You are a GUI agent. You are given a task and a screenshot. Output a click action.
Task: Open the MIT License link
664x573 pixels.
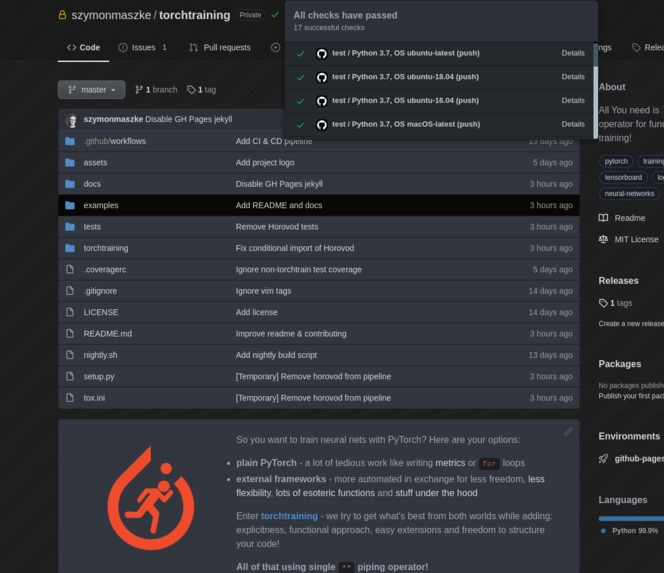628,239
